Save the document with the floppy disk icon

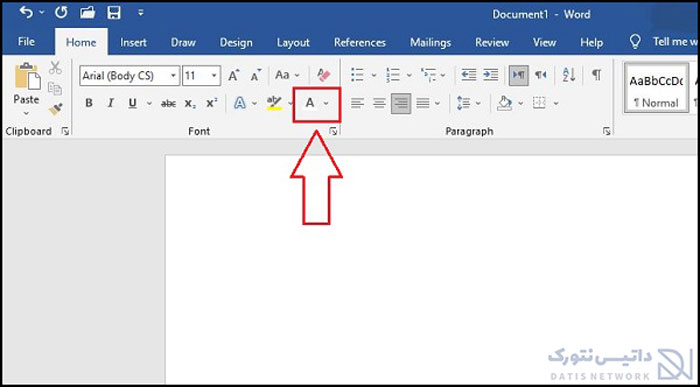[x=114, y=13]
